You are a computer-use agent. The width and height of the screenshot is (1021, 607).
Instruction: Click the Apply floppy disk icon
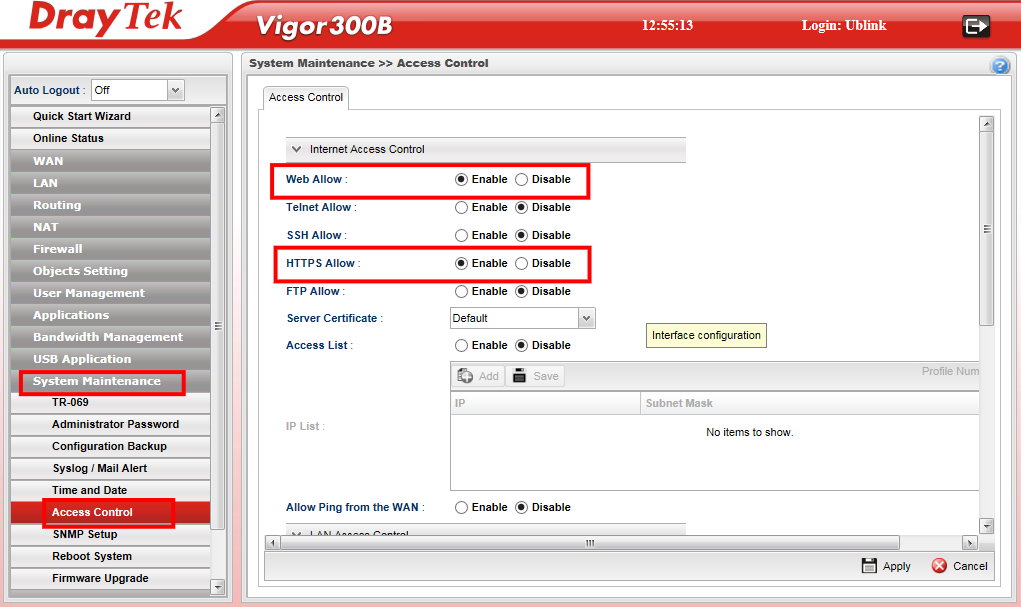click(x=869, y=566)
